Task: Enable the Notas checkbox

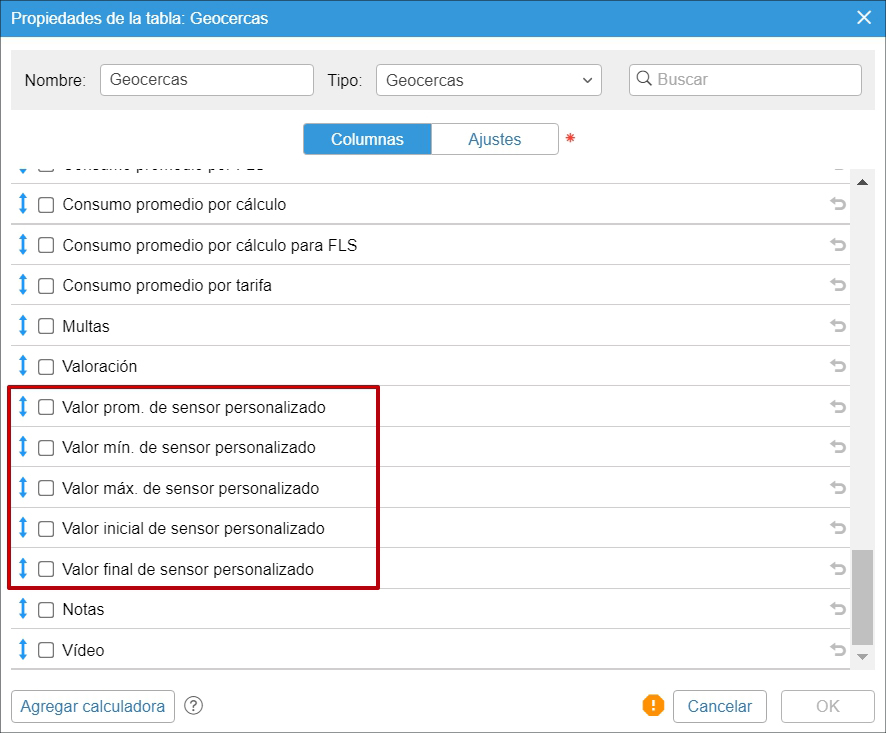Action: pos(46,609)
